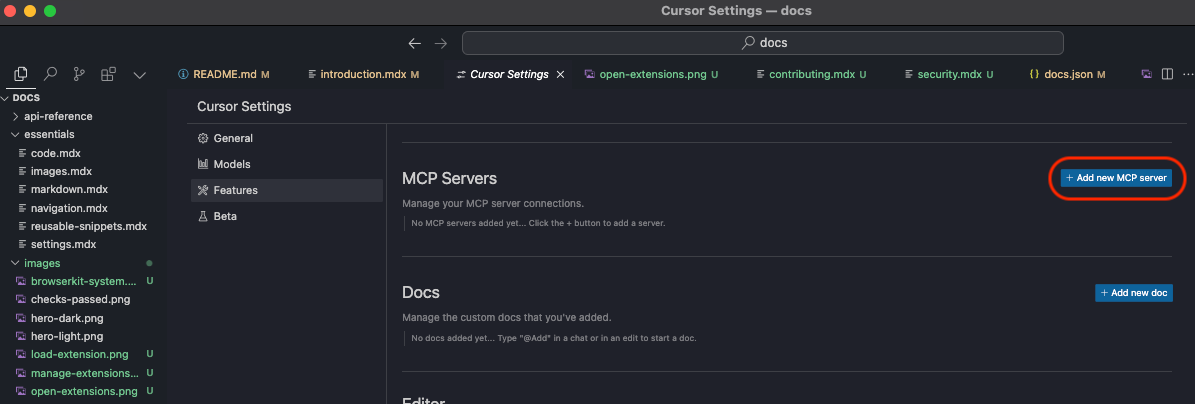The width and height of the screenshot is (1195, 404).
Task: Click the Docs section heading
Action: coord(421,293)
